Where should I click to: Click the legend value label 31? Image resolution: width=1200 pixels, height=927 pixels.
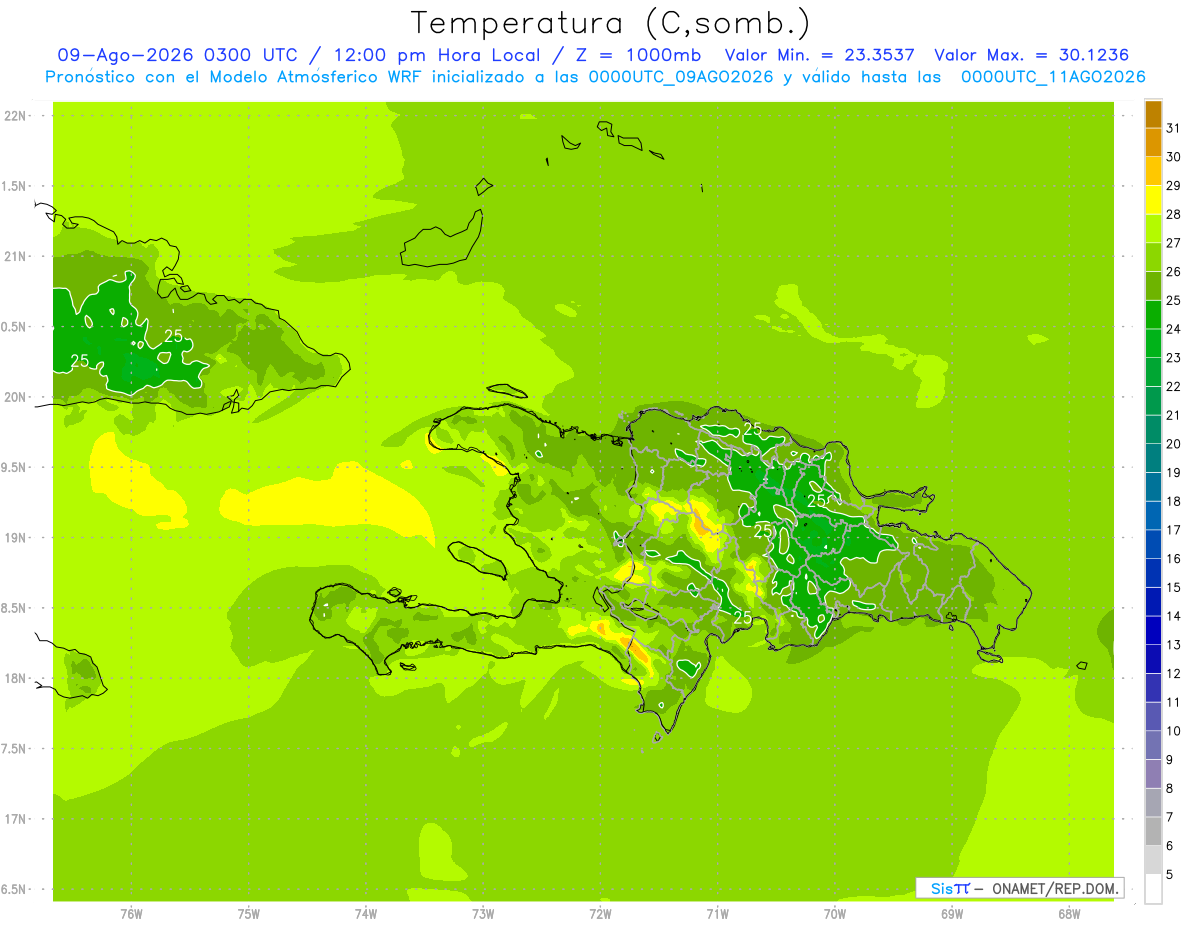point(1174,128)
